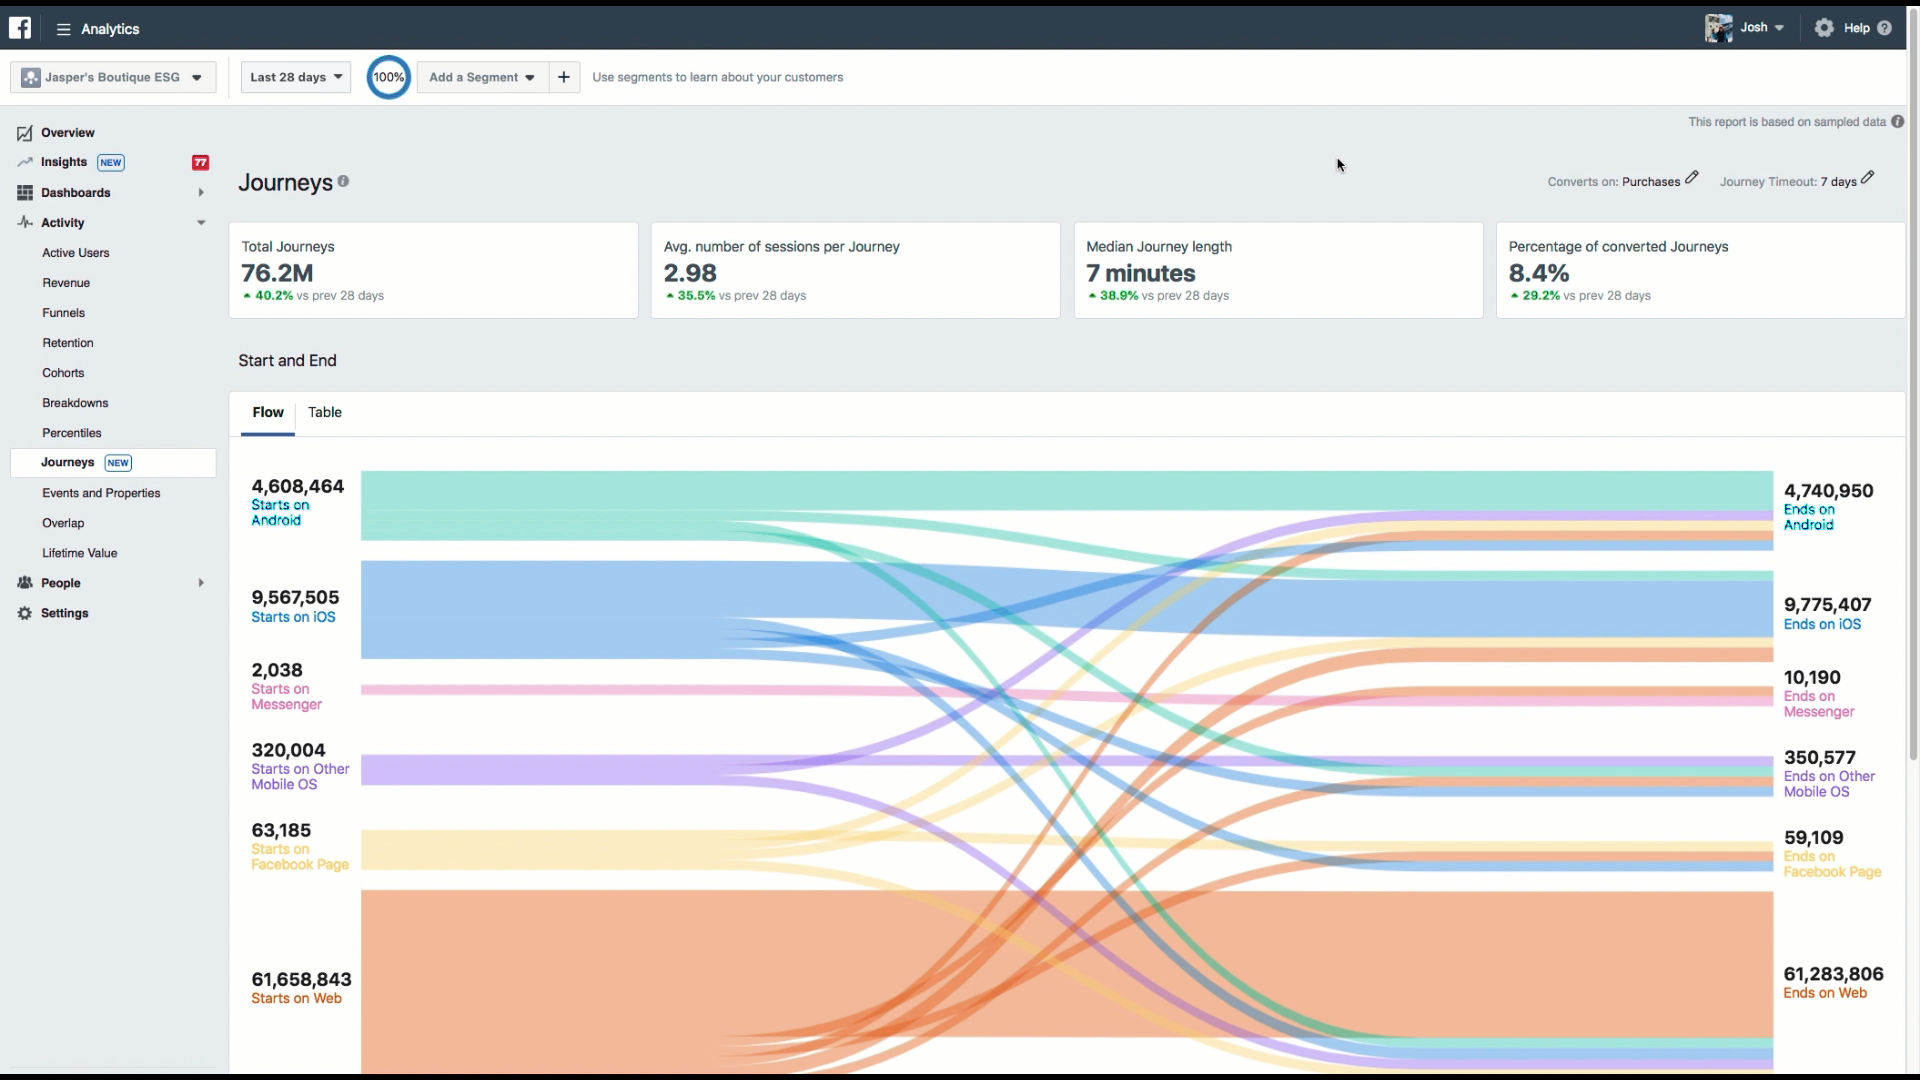Open the Last 28 days dropdown
The image size is (1920, 1080).
[294, 76]
